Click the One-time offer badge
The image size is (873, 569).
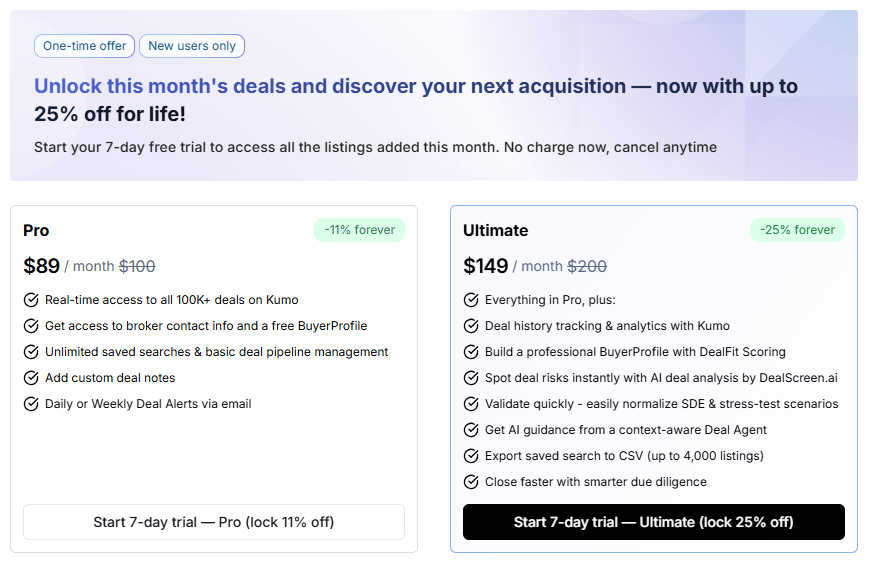coord(84,46)
